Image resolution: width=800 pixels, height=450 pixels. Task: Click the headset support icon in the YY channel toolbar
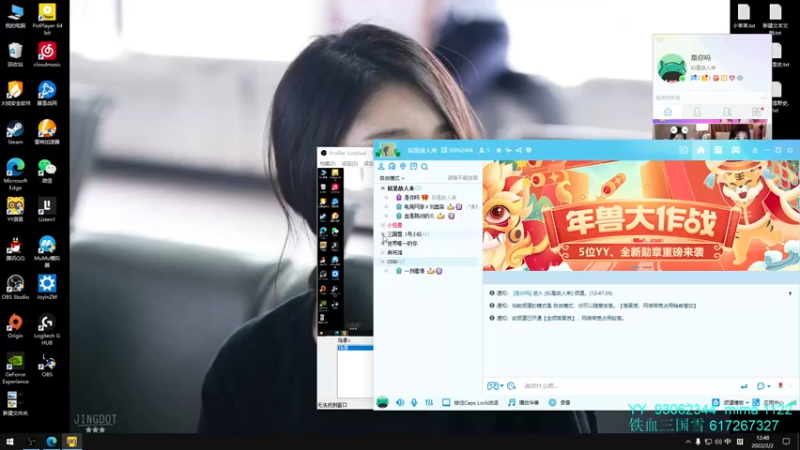tap(392, 166)
